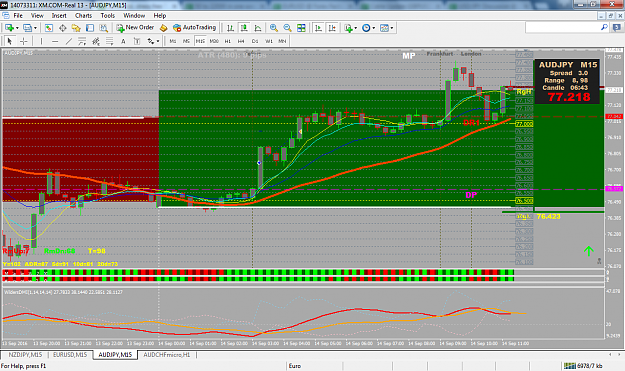Expand the Templates dropdown arrow

tap(392, 28)
